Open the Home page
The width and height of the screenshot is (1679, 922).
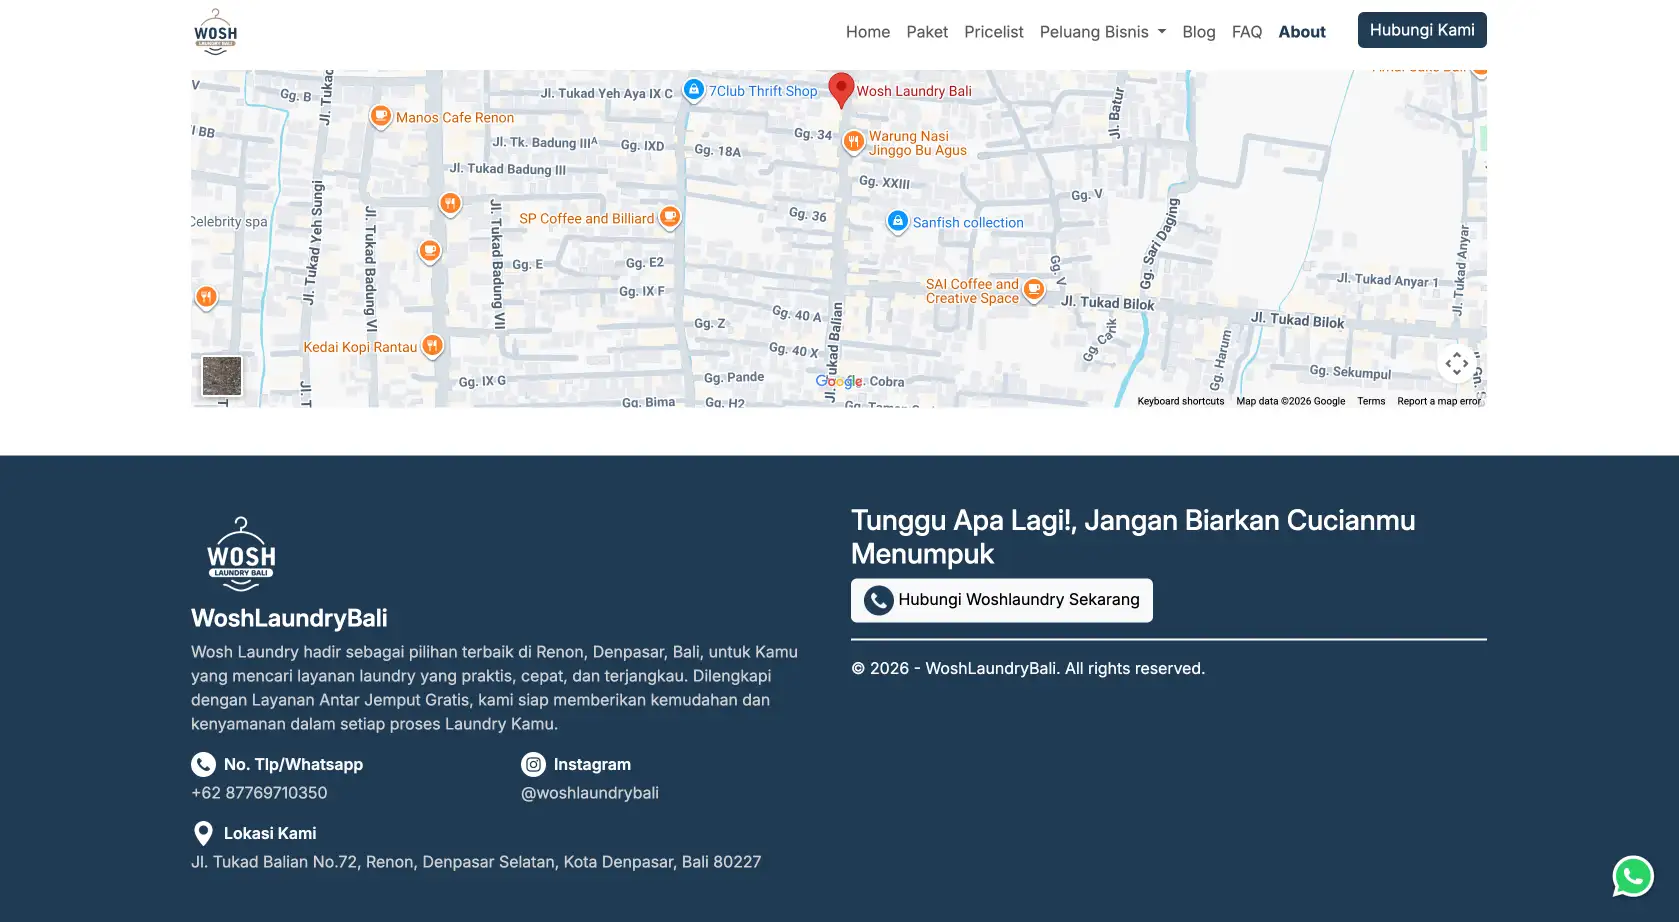point(868,32)
